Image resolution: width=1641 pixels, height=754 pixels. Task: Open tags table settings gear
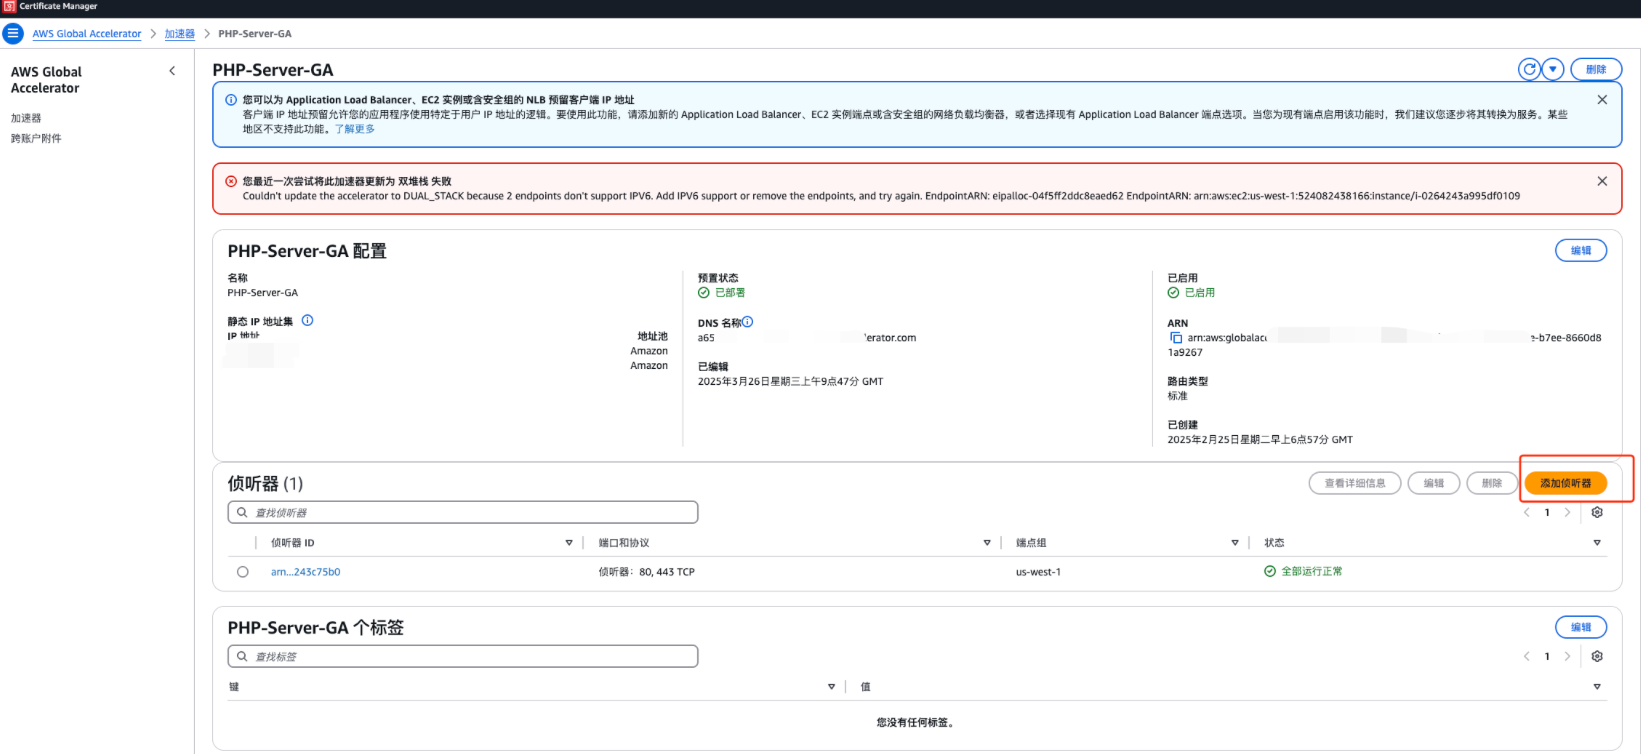tap(1597, 657)
